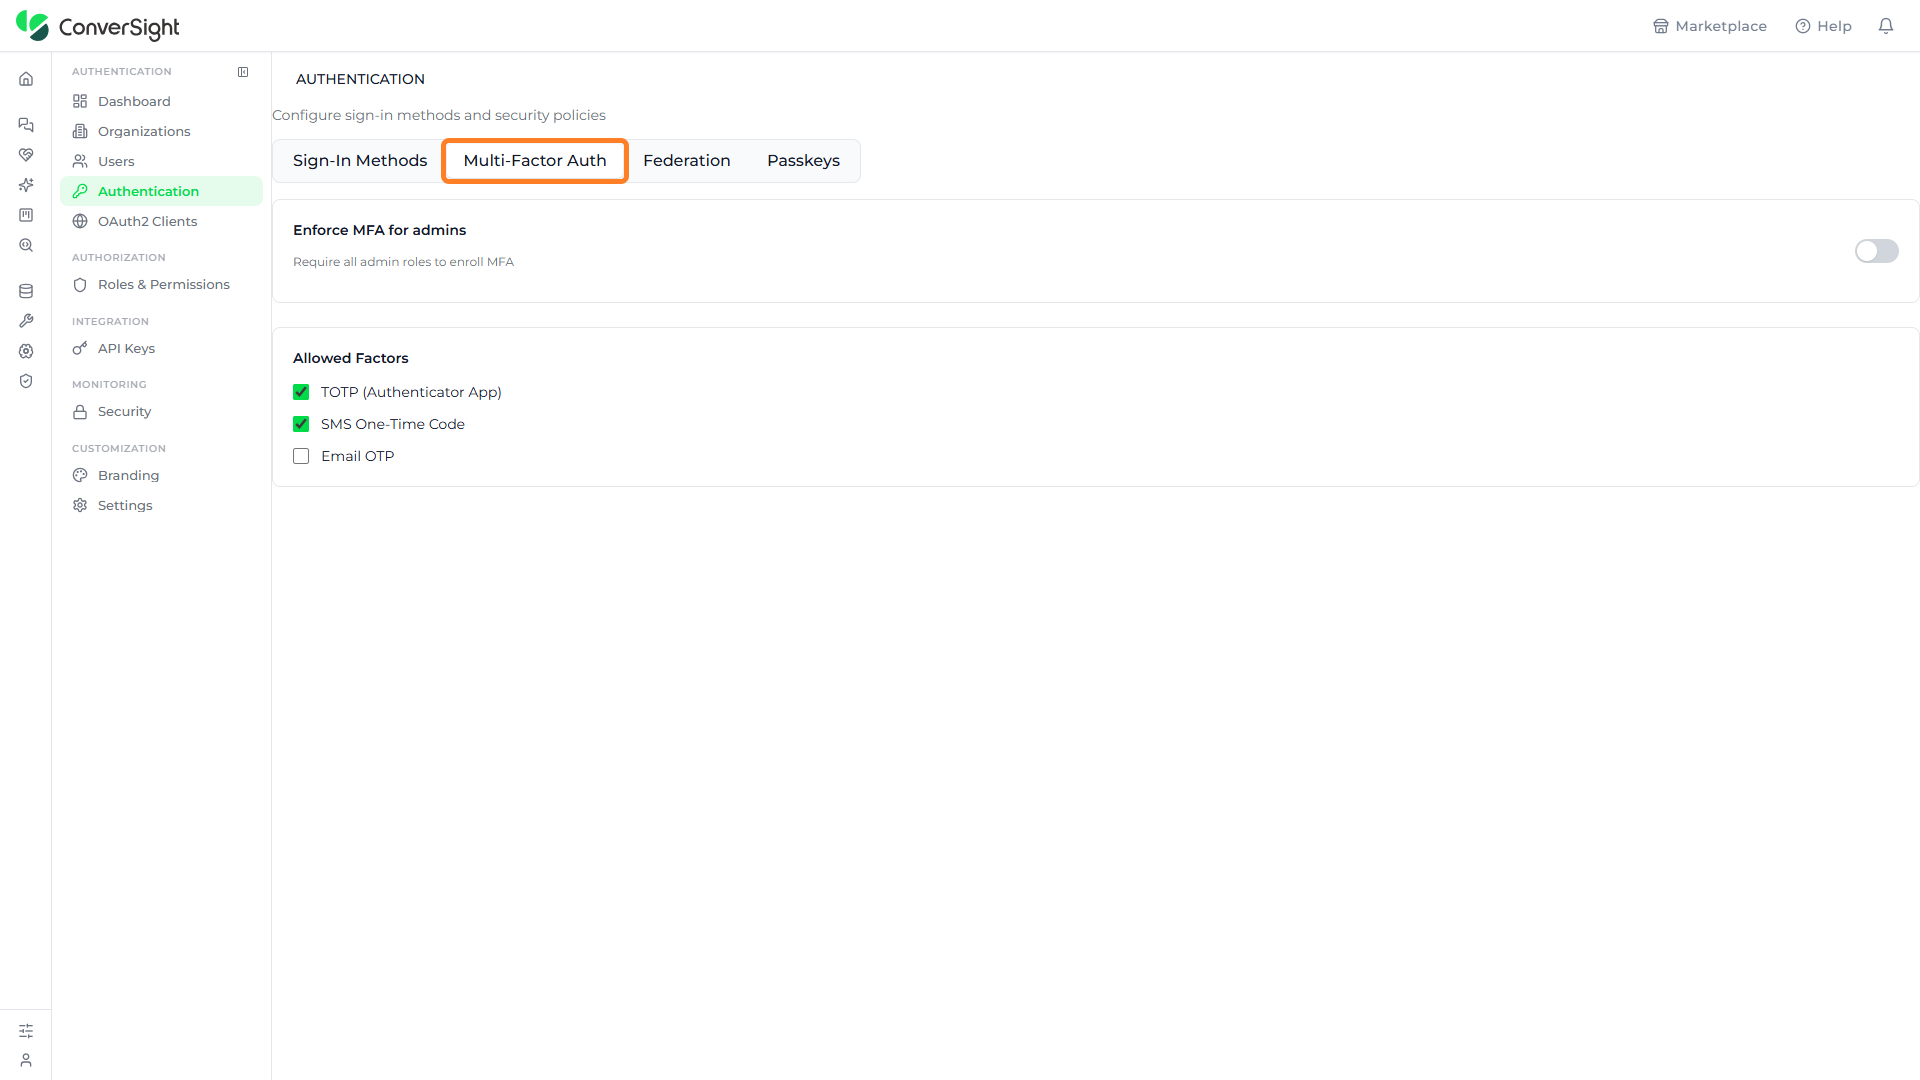Check the Email OTP factor
This screenshot has height=1080, width=1920.
point(301,456)
